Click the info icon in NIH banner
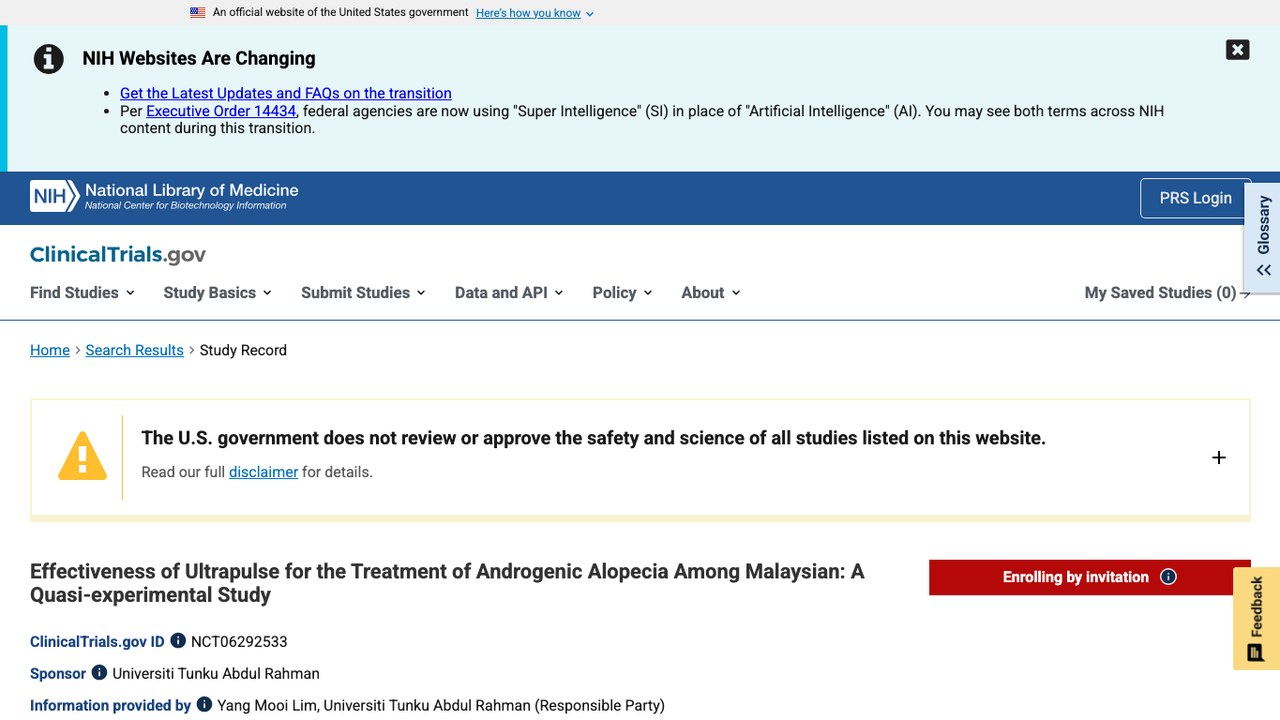This screenshot has width=1280, height=720. tap(49, 59)
